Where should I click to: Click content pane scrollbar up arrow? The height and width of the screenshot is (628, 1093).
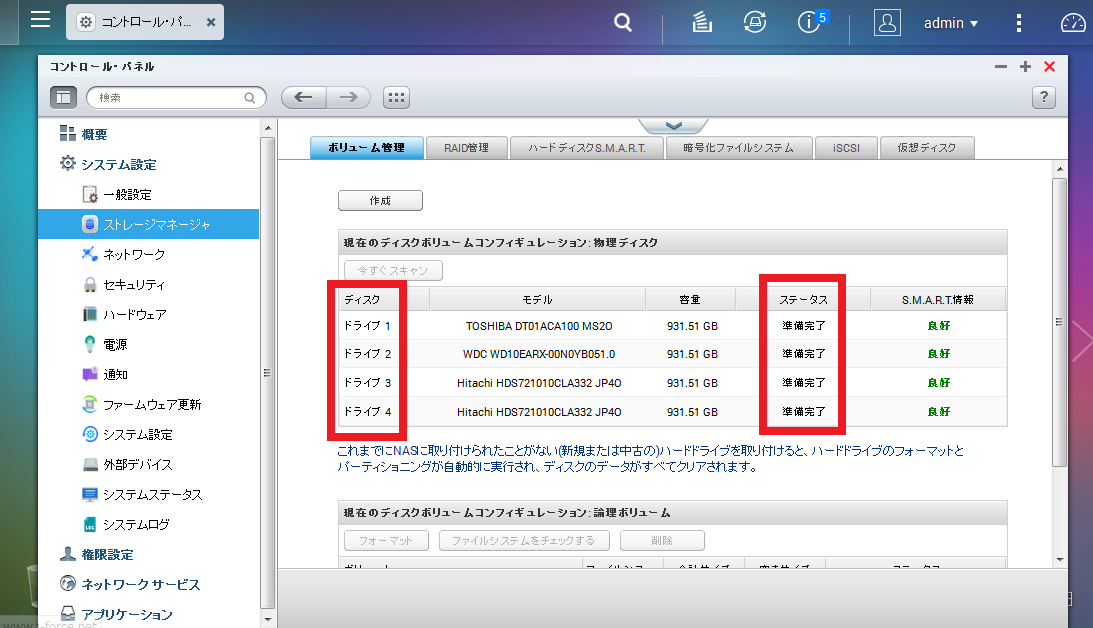tap(1060, 169)
